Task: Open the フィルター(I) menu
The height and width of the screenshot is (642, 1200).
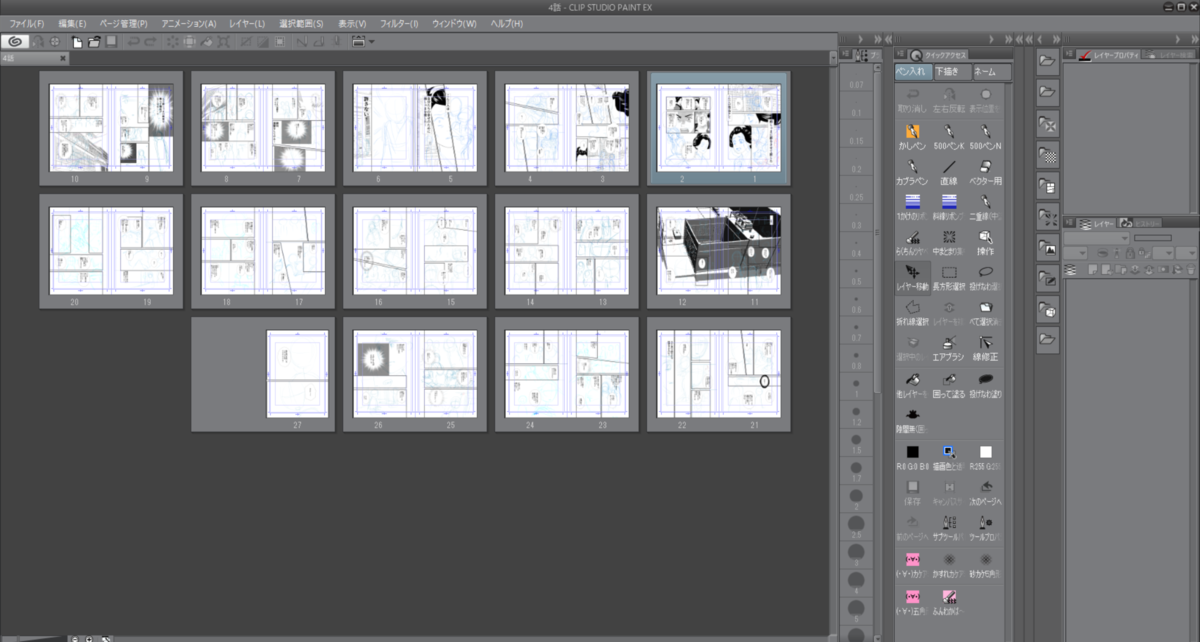Action: (399, 23)
